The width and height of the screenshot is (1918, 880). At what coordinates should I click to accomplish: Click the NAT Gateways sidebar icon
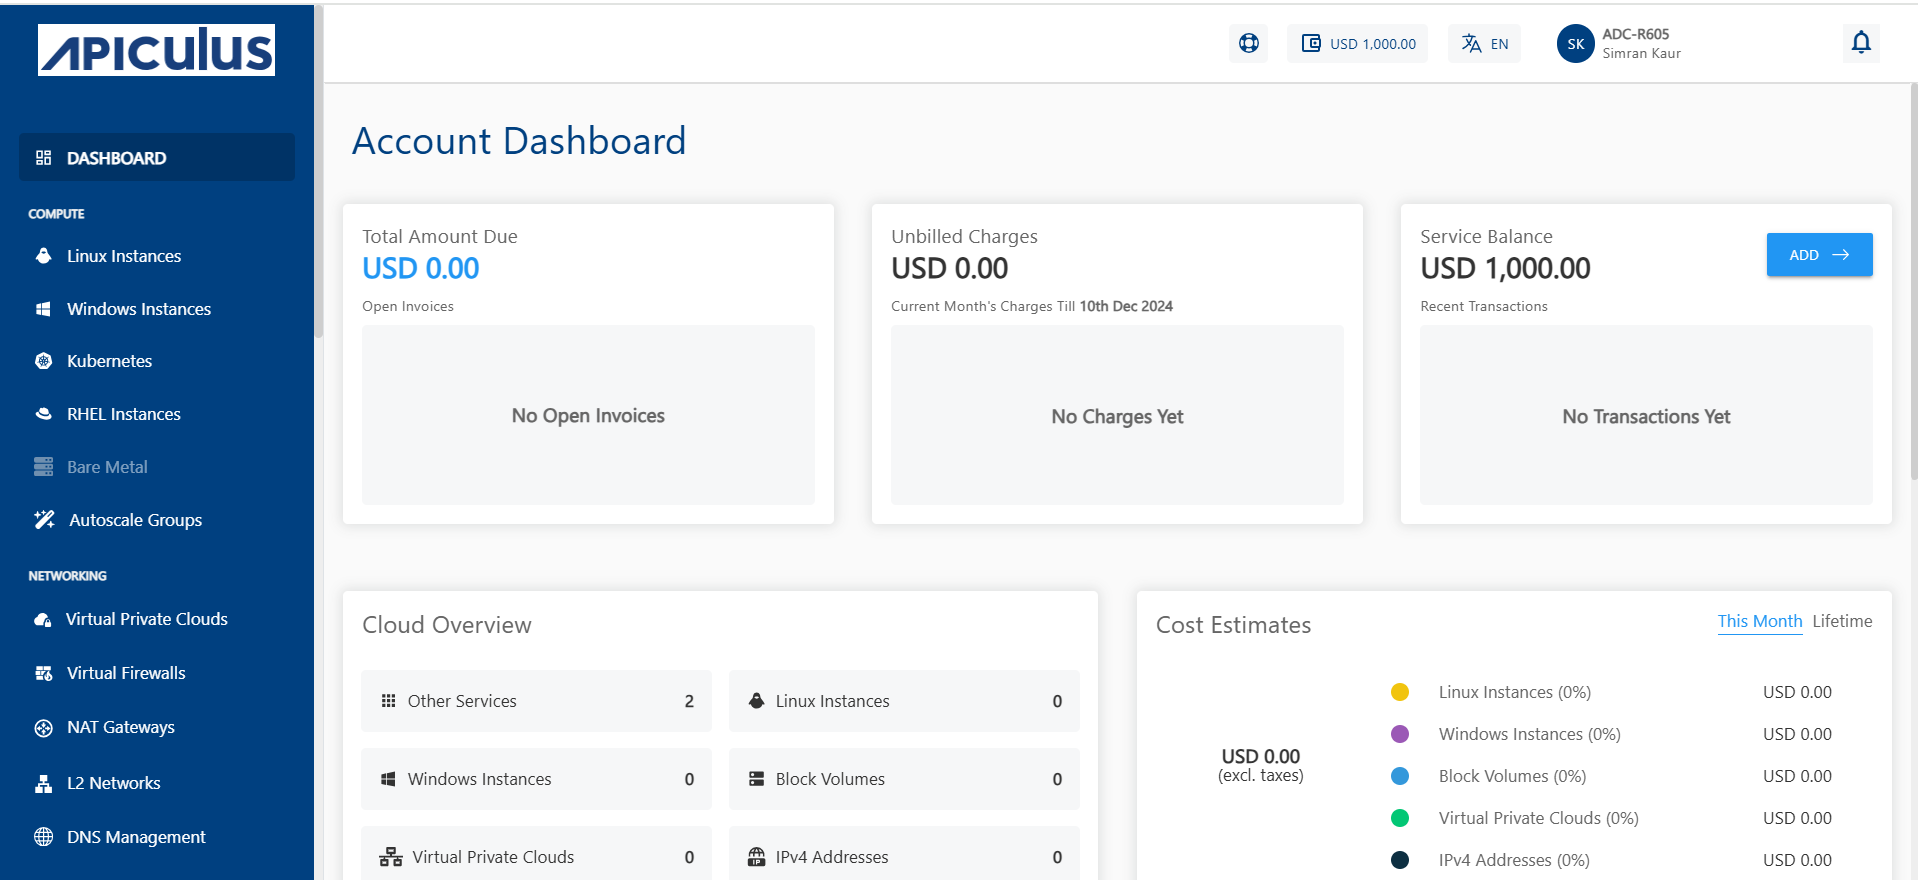[43, 728]
